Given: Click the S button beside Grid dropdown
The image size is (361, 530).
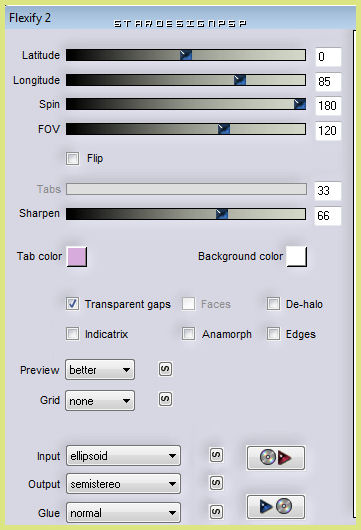Looking at the screenshot, I should coord(165,399).
